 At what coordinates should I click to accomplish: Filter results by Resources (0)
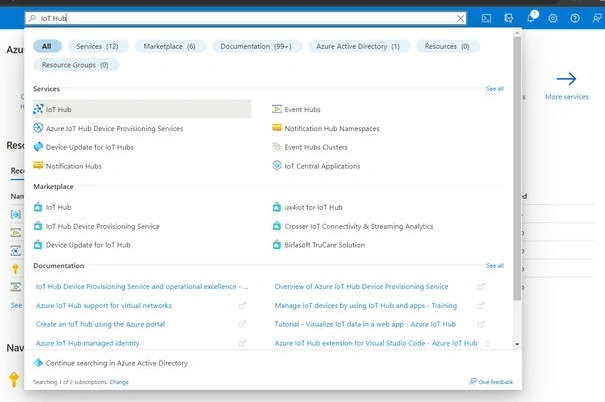(x=447, y=46)
